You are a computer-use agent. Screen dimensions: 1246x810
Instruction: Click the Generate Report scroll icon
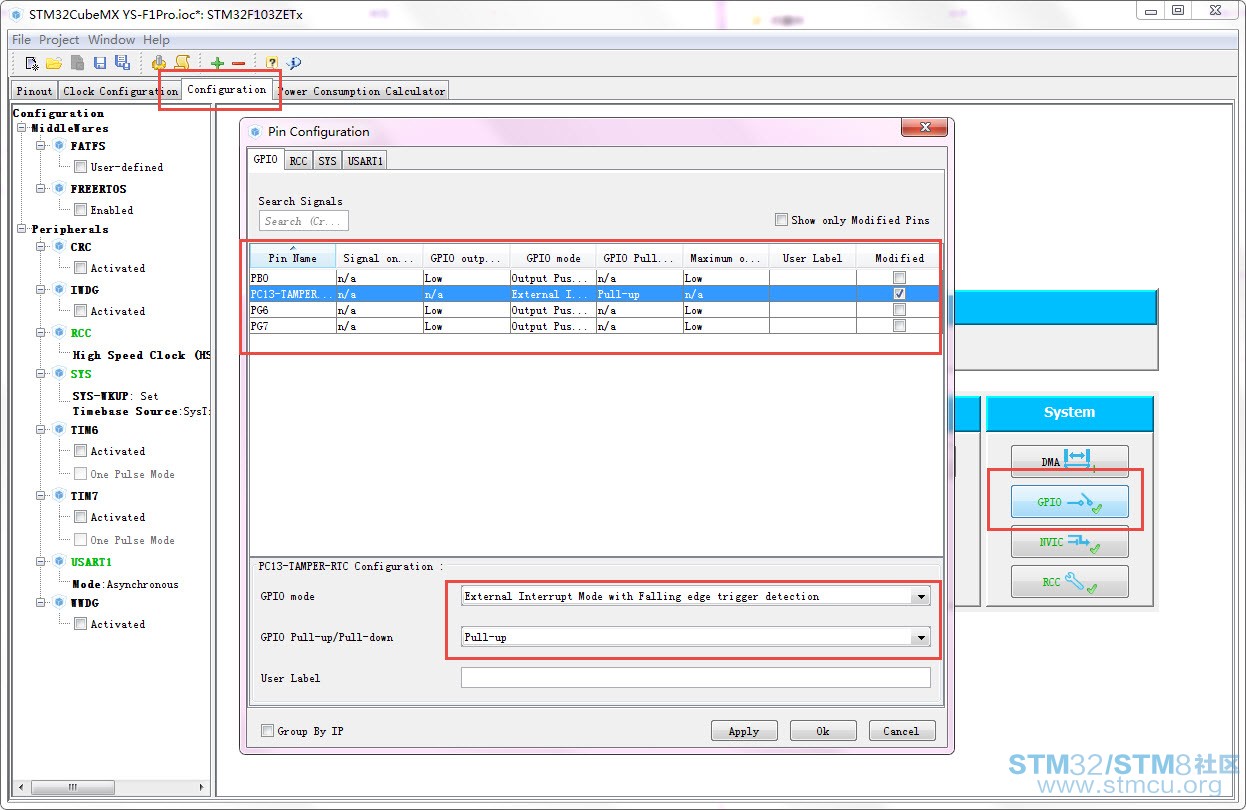tap(182, 63)
